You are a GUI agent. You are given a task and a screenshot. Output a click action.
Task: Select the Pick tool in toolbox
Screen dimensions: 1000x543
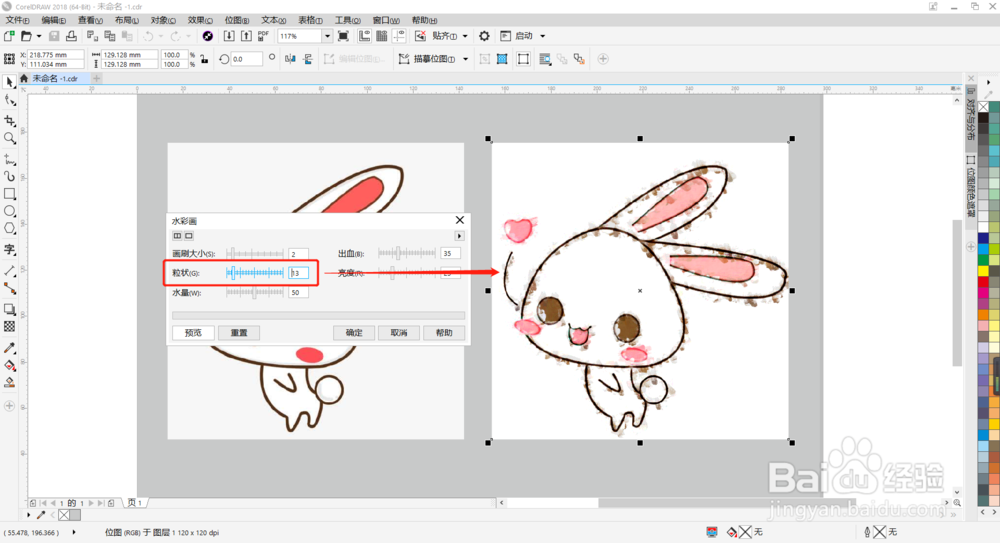[x=10, y=82]
